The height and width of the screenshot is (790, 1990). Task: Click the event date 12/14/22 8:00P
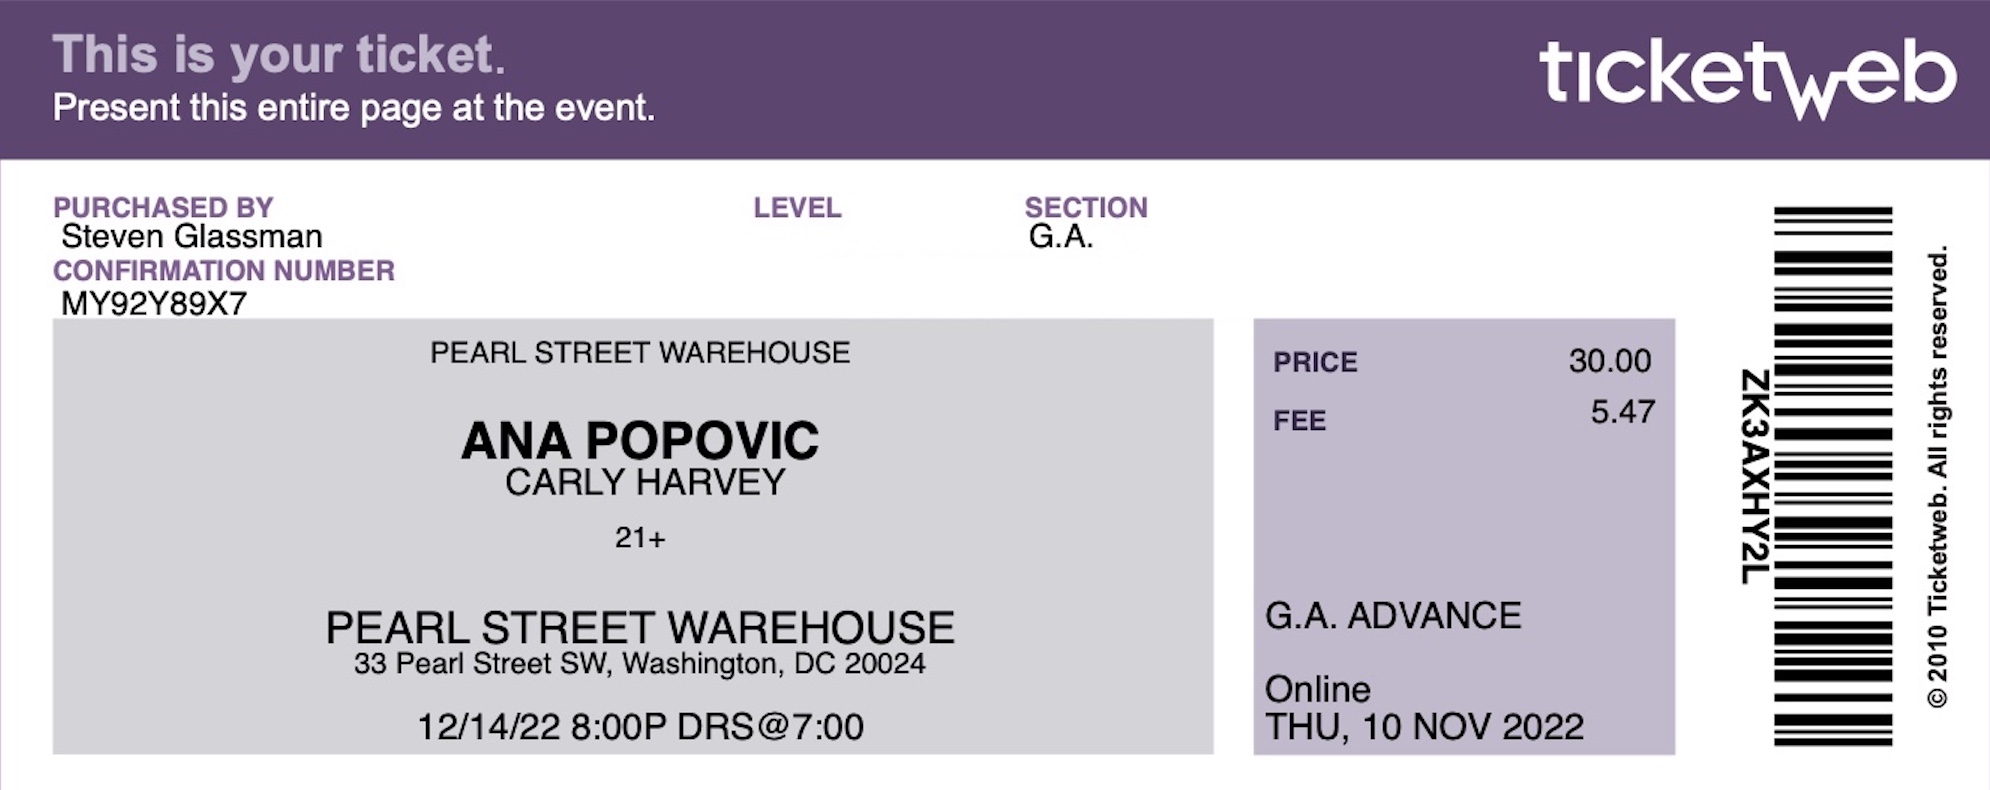(x=541, y=727)
